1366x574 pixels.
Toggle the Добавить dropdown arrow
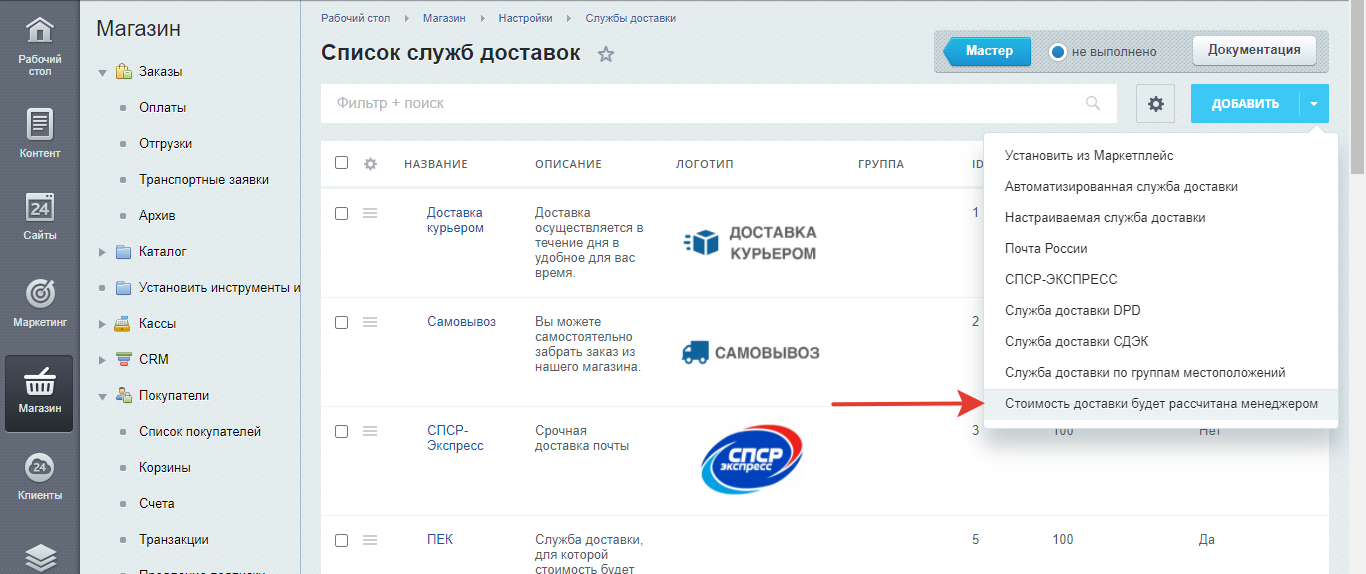pyautogui.click(x=1314, y=104)
